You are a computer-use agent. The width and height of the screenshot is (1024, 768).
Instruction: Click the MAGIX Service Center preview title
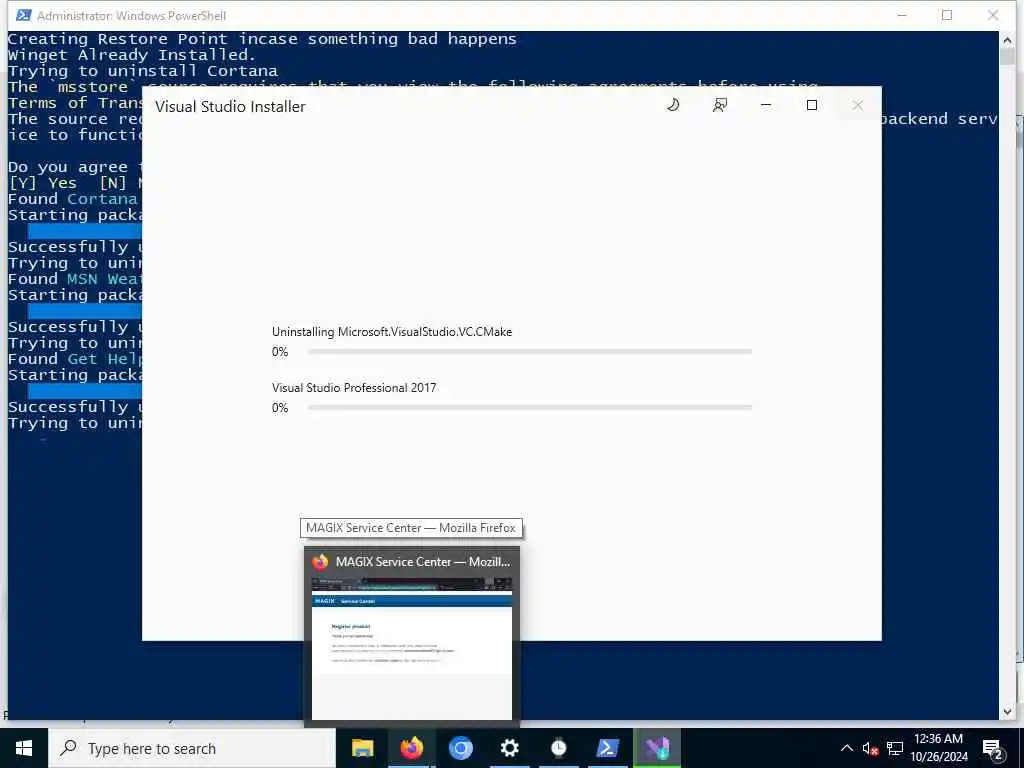tap(423, 562)
